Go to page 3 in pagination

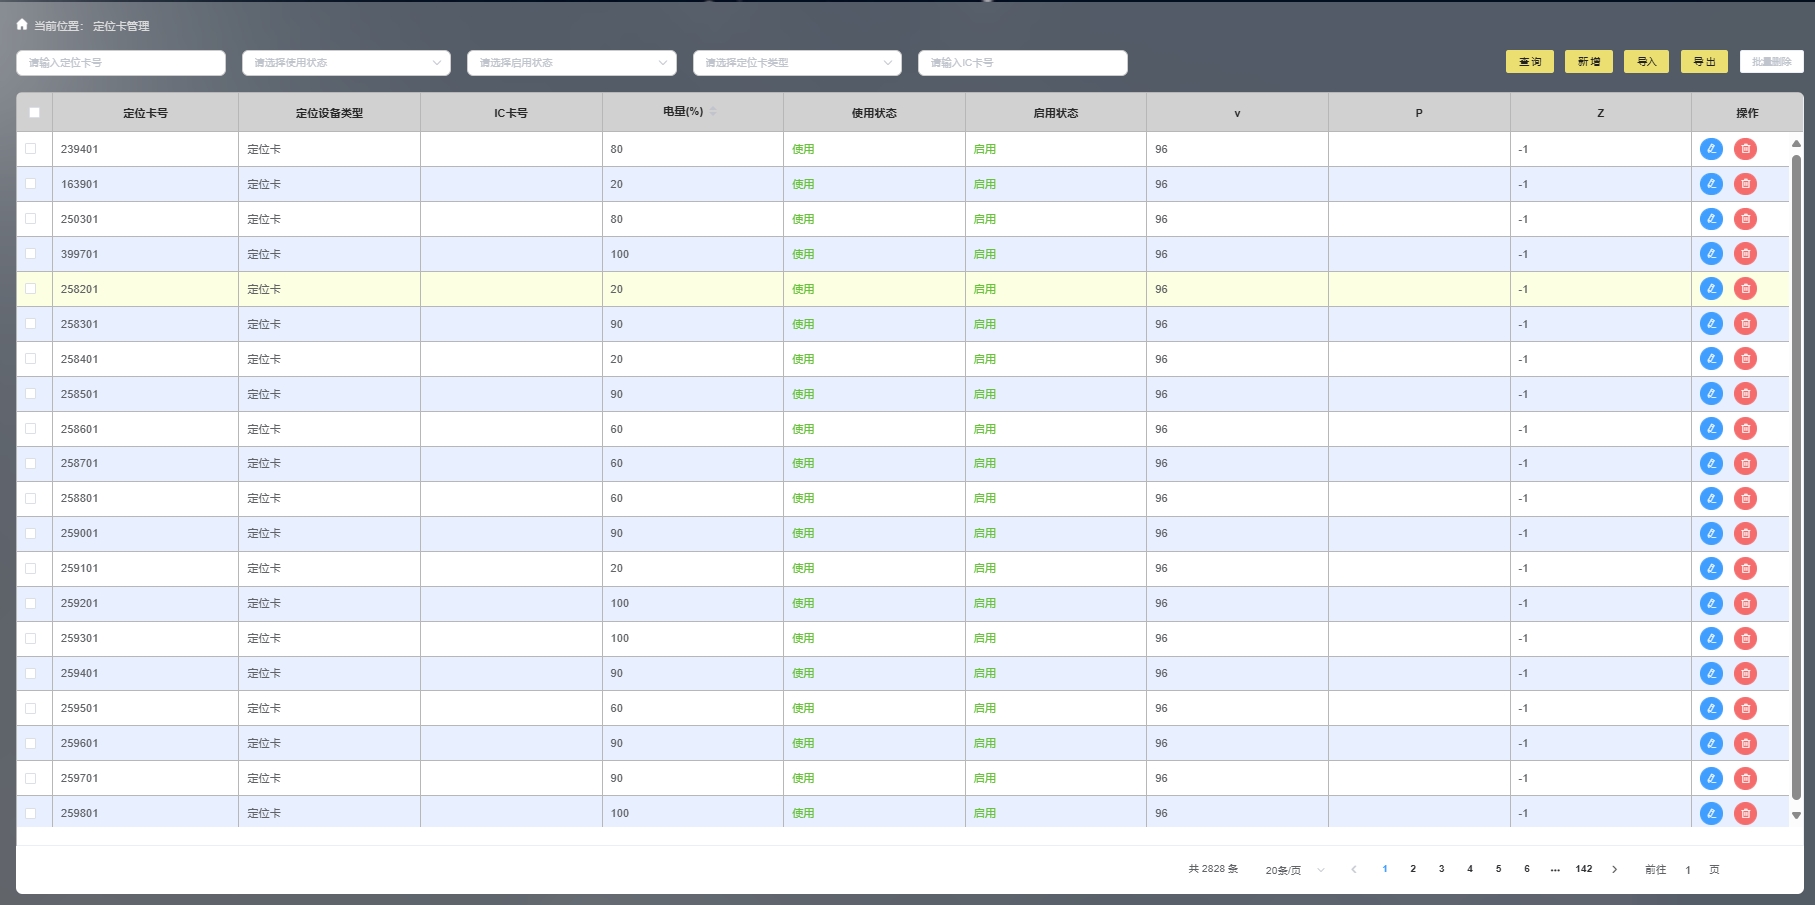1441,869
